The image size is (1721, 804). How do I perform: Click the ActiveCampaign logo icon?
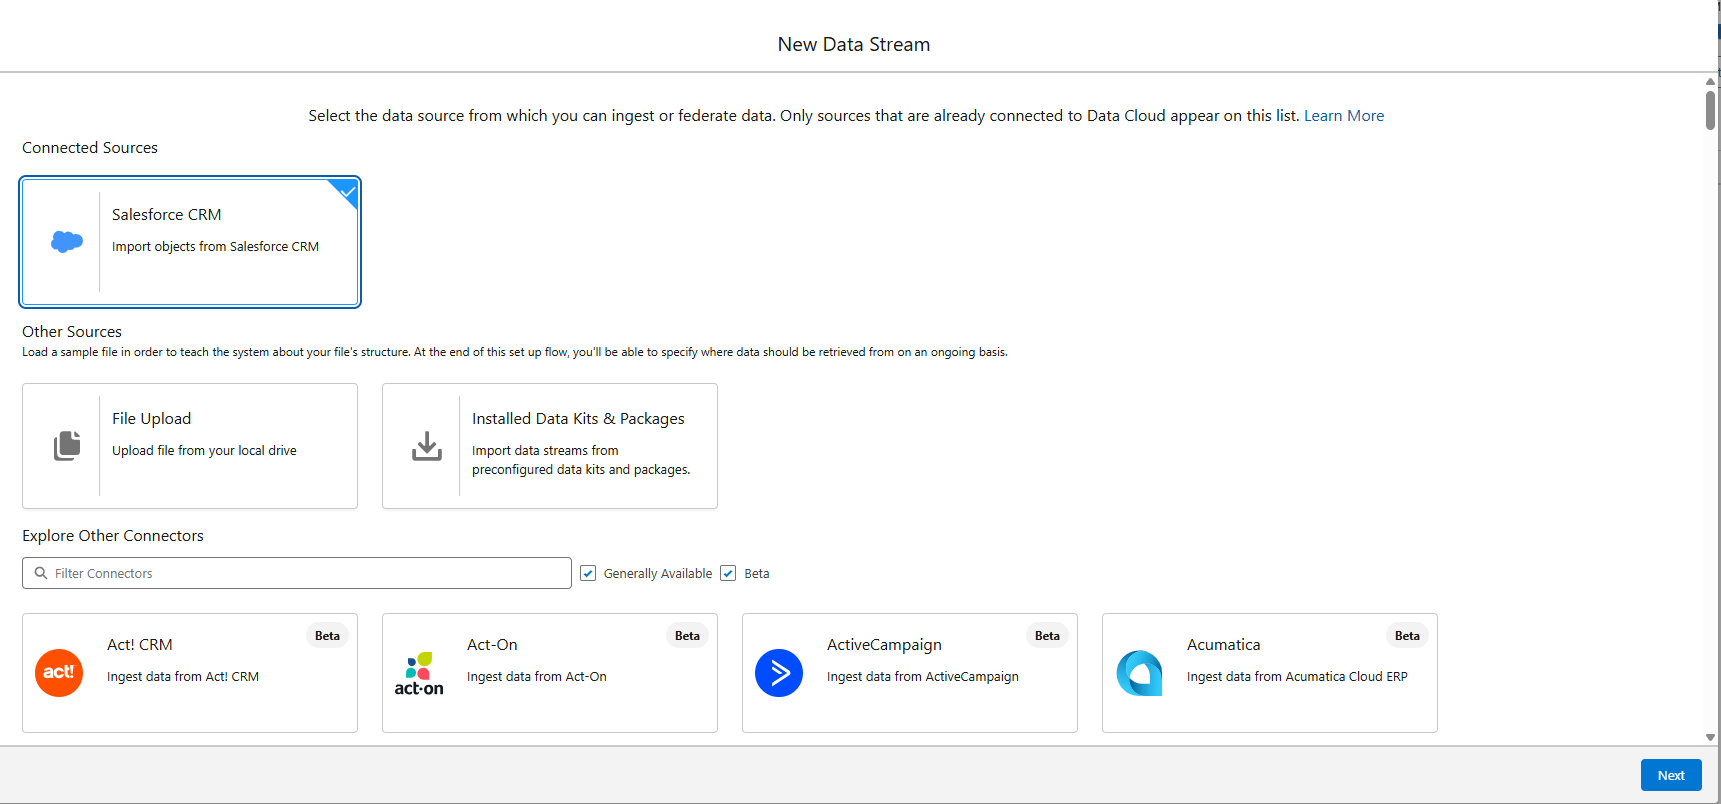point(779,673)
